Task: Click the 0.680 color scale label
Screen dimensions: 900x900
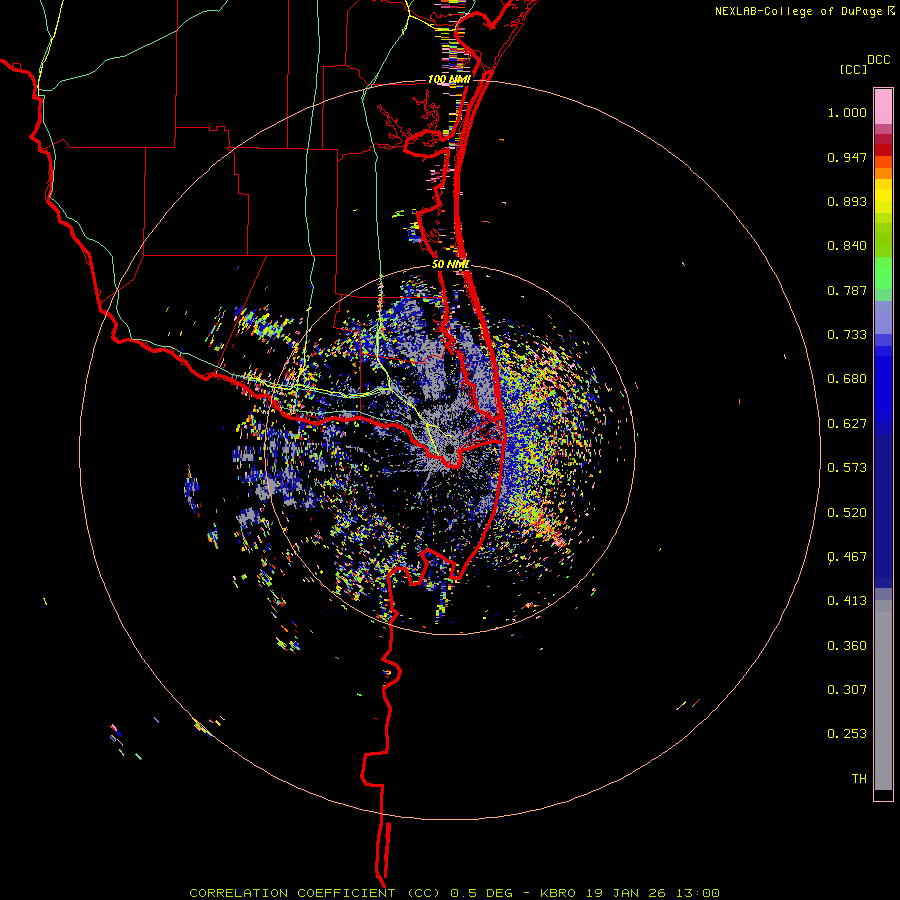Action: pos(847,379)
